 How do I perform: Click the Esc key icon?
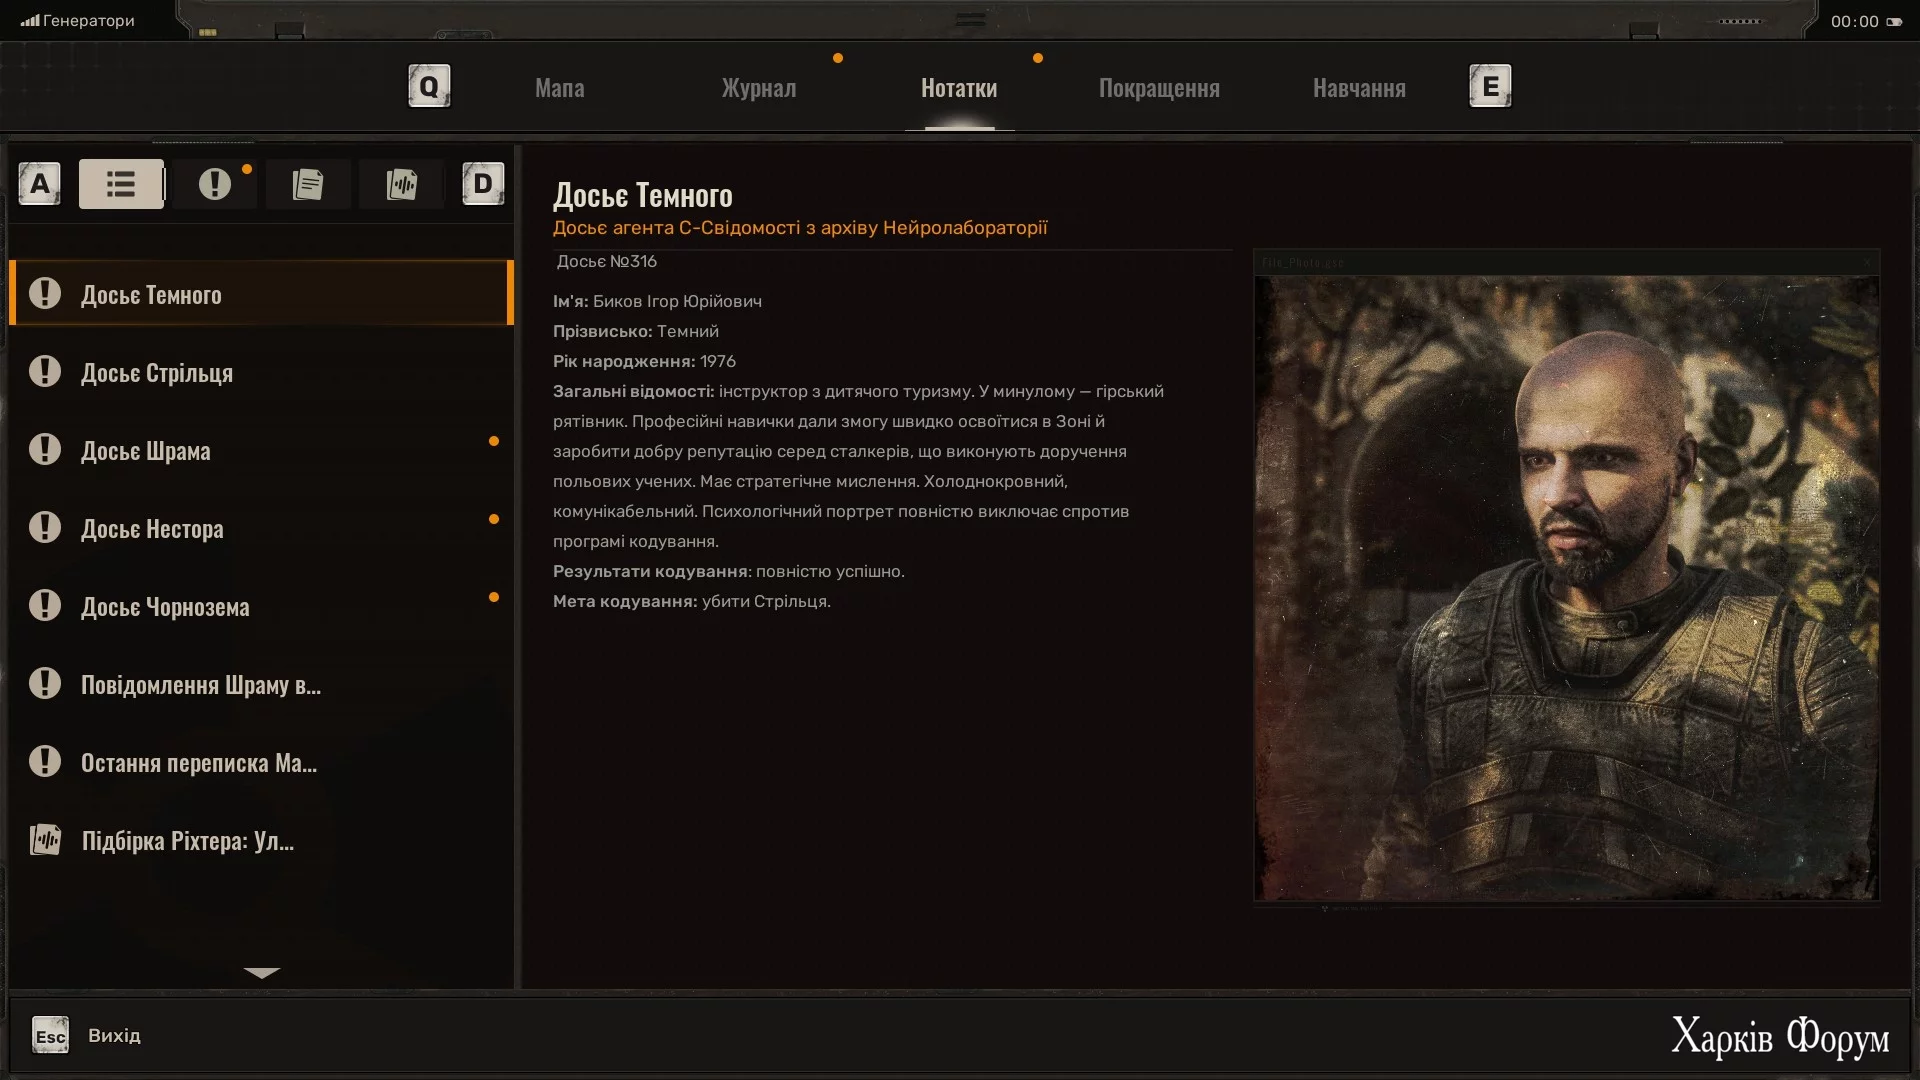click(50, 1036)
